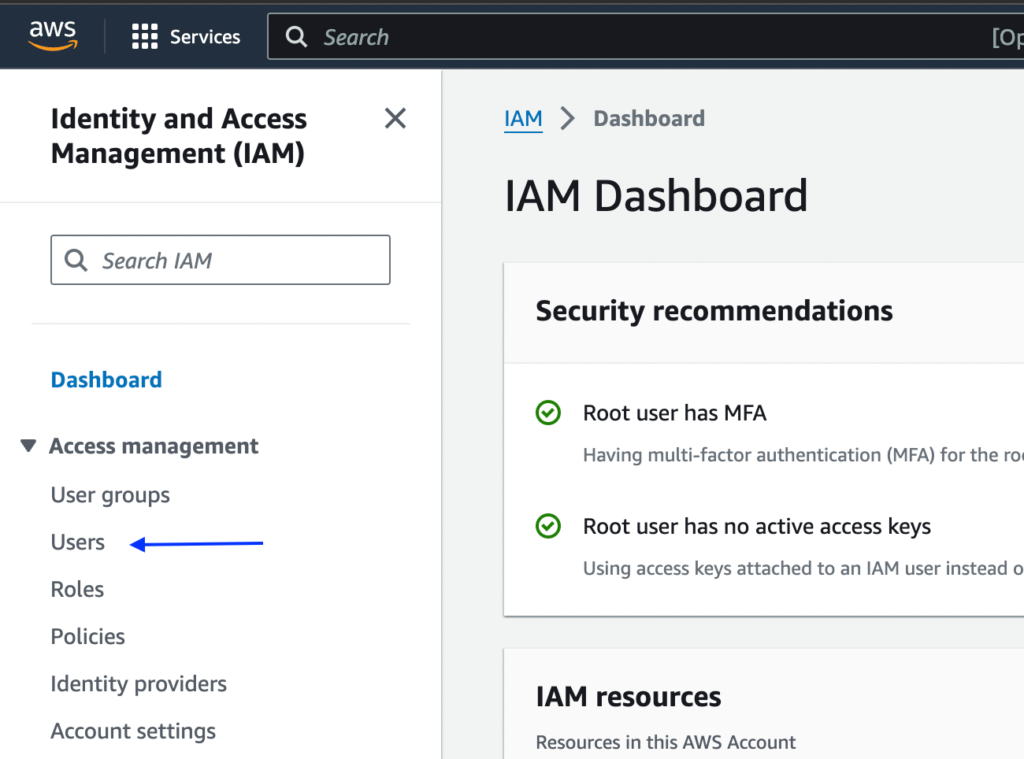This screenshot has height=759, width=1024.
Task: Click the search magnifier in the top bar
Action: tap(295, 36)
